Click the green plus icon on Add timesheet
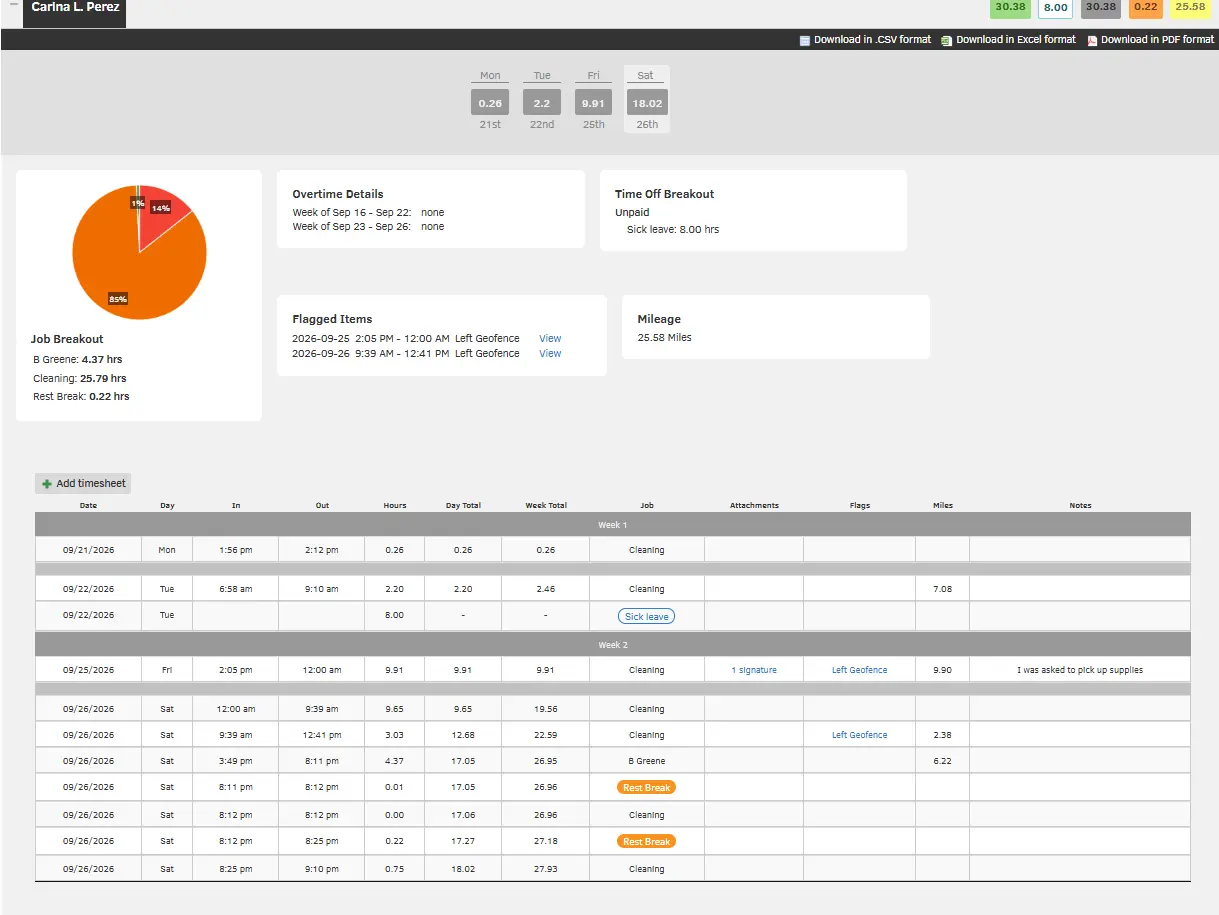This screenshot has width=1219, height=915. click(x=47, y=484)
